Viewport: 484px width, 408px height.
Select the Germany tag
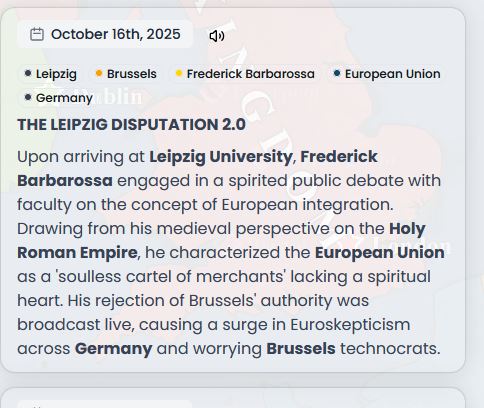59,98
